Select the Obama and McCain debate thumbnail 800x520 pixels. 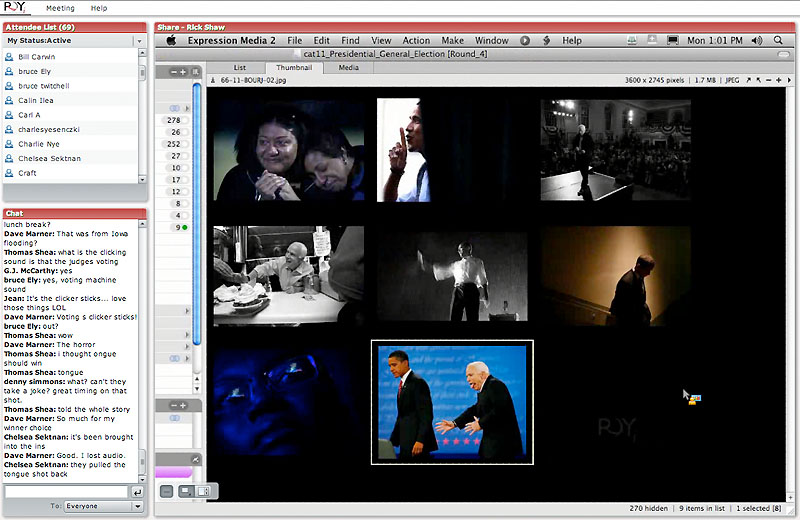452,402
